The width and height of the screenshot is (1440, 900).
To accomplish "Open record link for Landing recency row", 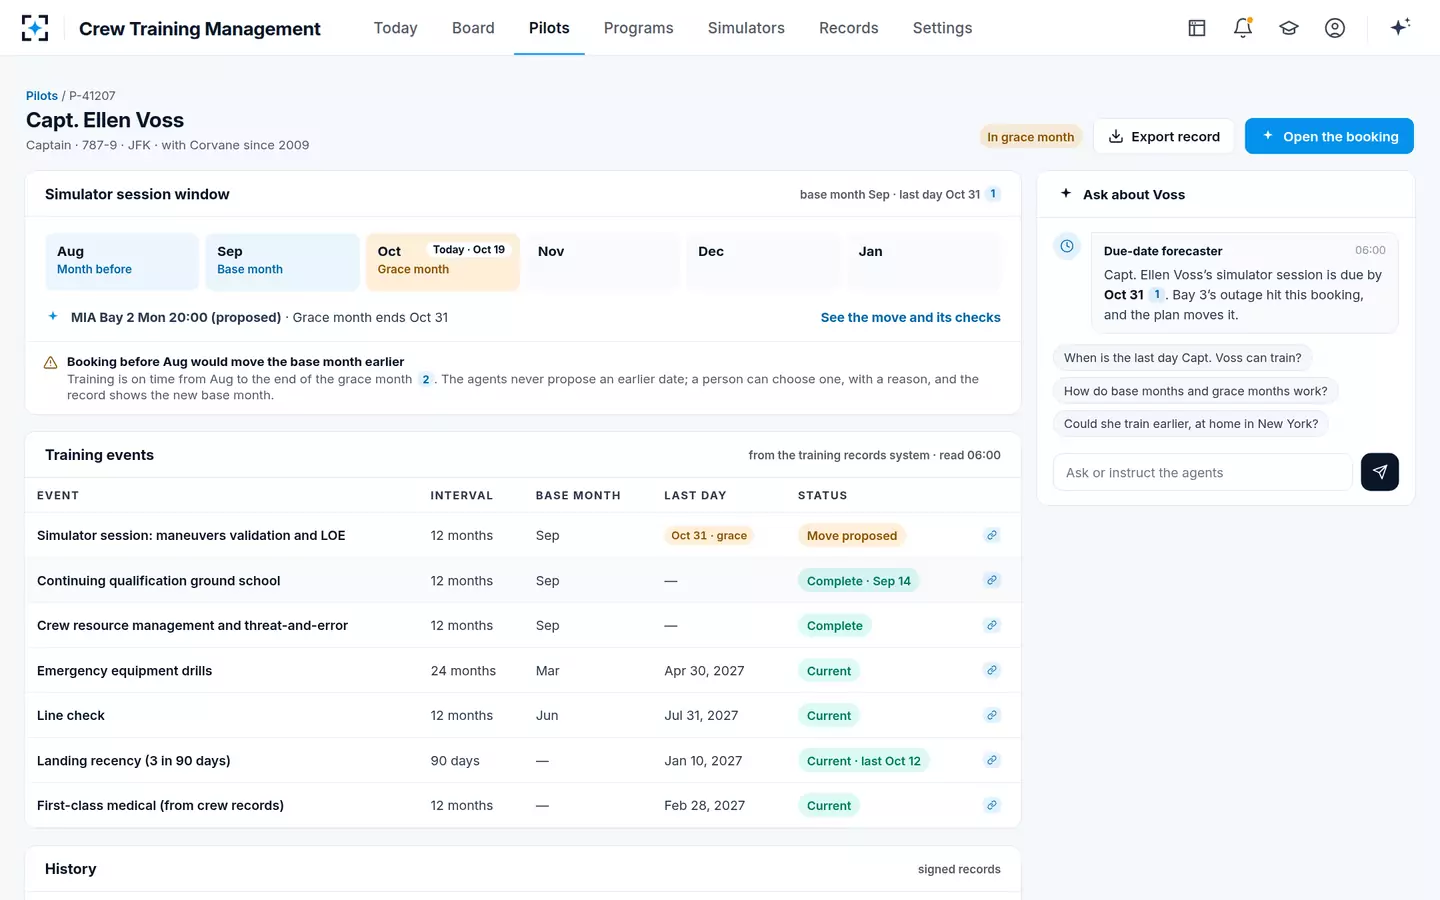I will point(992,760).
